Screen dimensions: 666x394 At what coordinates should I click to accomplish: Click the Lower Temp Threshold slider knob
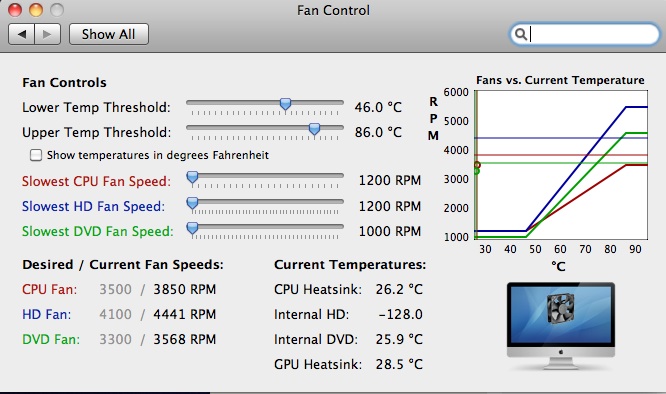click(285, 104)
